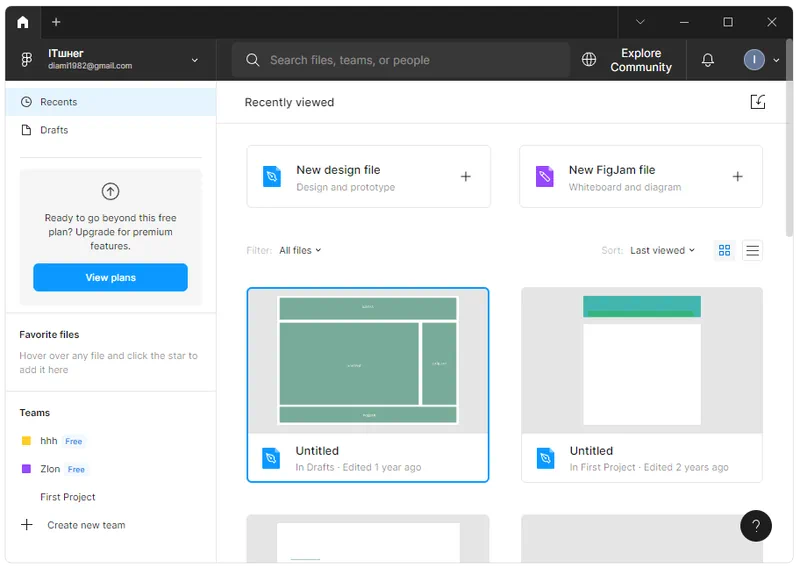Image resolution: width=800 pixels, height=568 pixels.
Task: Click the blue design file icon in New design file
Action: [271, 177]
